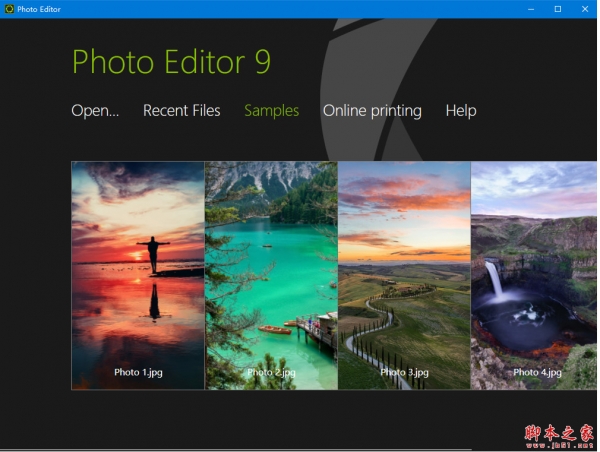Open sample thumbnail Photo 2.jpg turquoise lake
Image resolution: width=600 pixels, height=452 pixels.
(271, 276)
